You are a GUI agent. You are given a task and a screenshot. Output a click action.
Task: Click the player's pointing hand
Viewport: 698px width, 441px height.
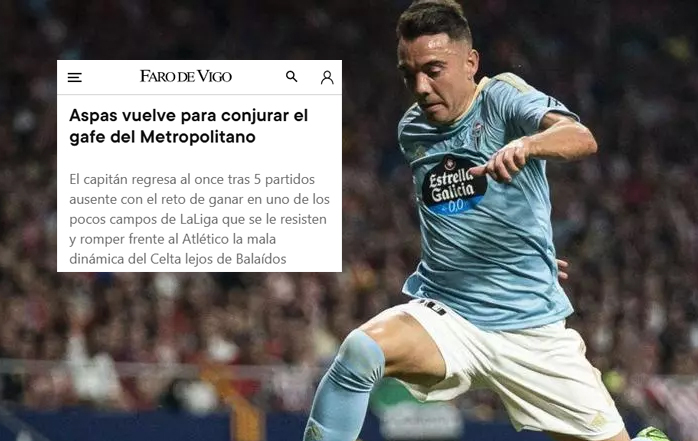(501, 161)
